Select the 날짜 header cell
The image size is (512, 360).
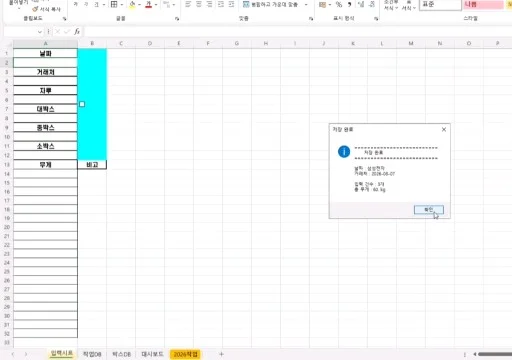click(x=45, y=53)
